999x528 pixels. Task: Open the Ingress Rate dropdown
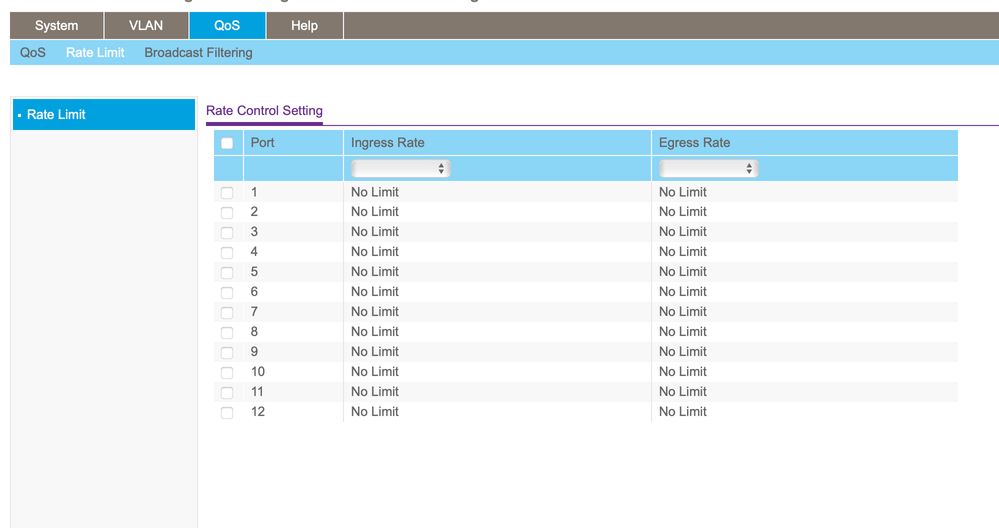pos(399,169)
